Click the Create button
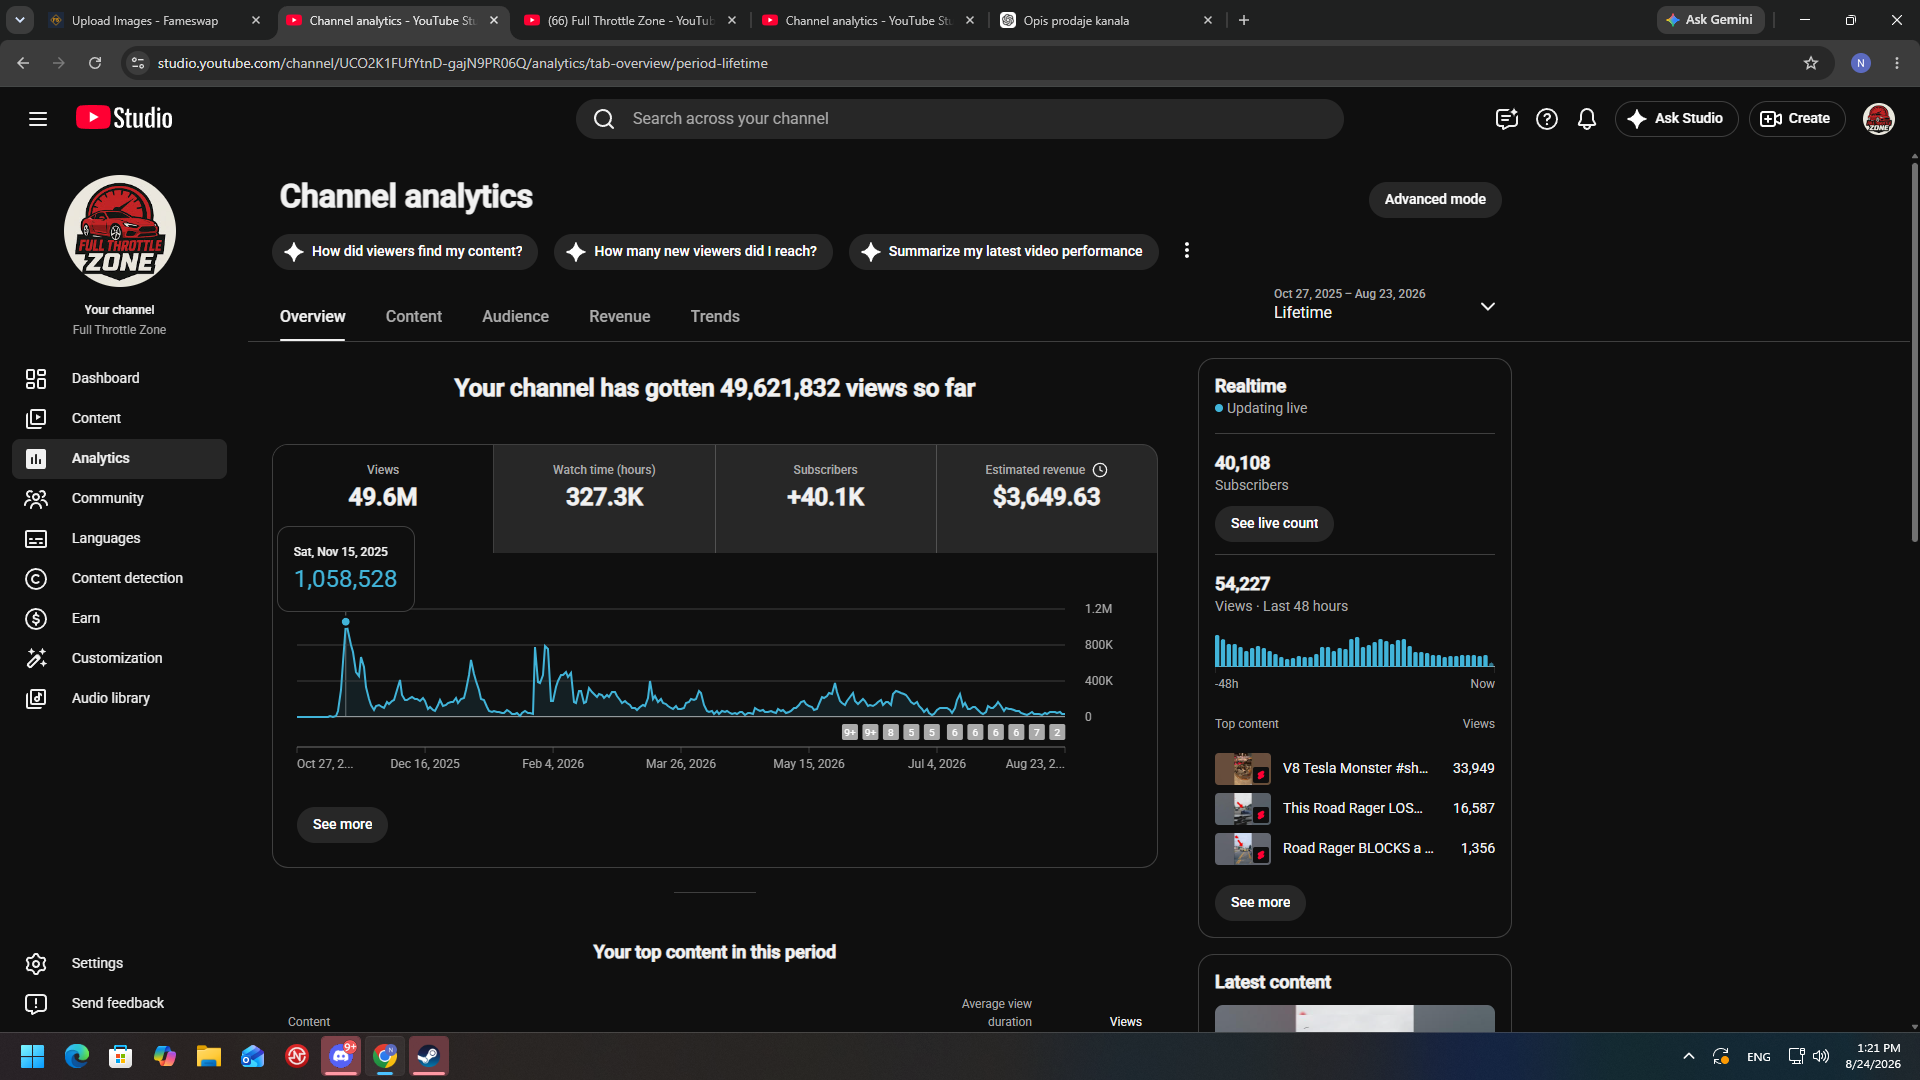This screenshot has width=1920, height=1080. pyautogui.click(x=1797, y=119)
